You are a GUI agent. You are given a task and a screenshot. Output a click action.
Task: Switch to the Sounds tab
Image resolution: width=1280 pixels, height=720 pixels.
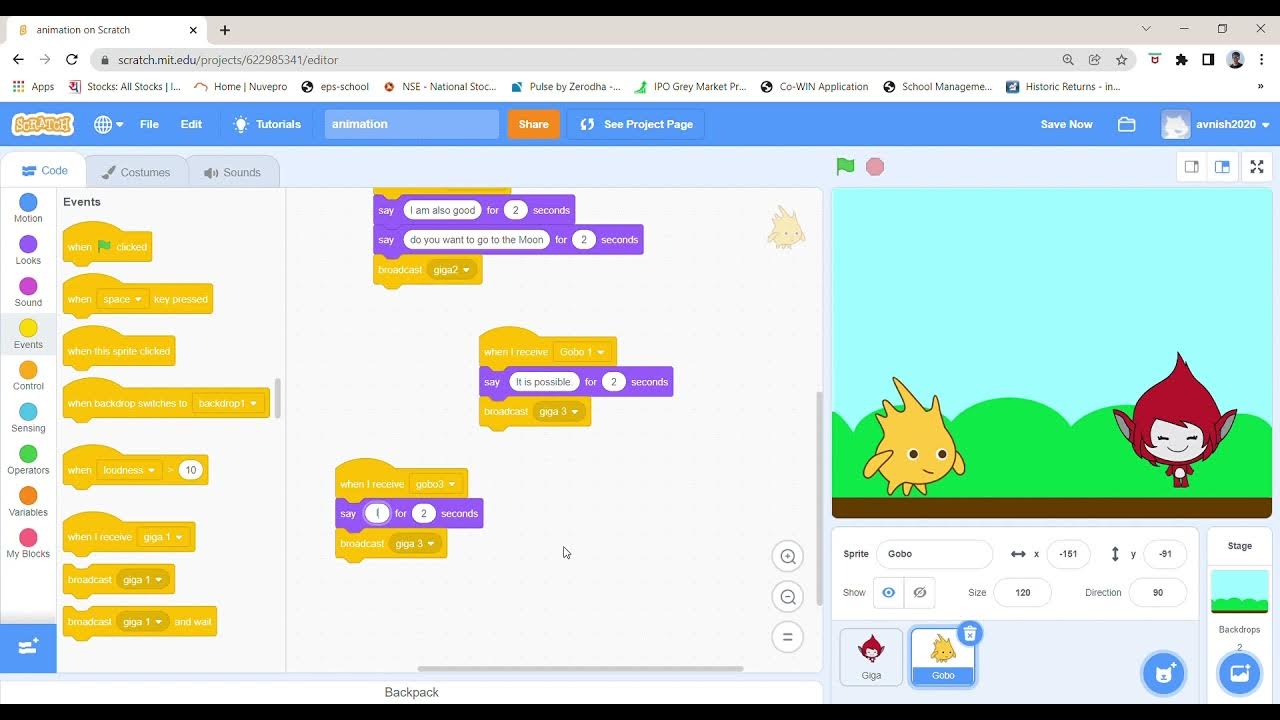click(x=232, y=172)
